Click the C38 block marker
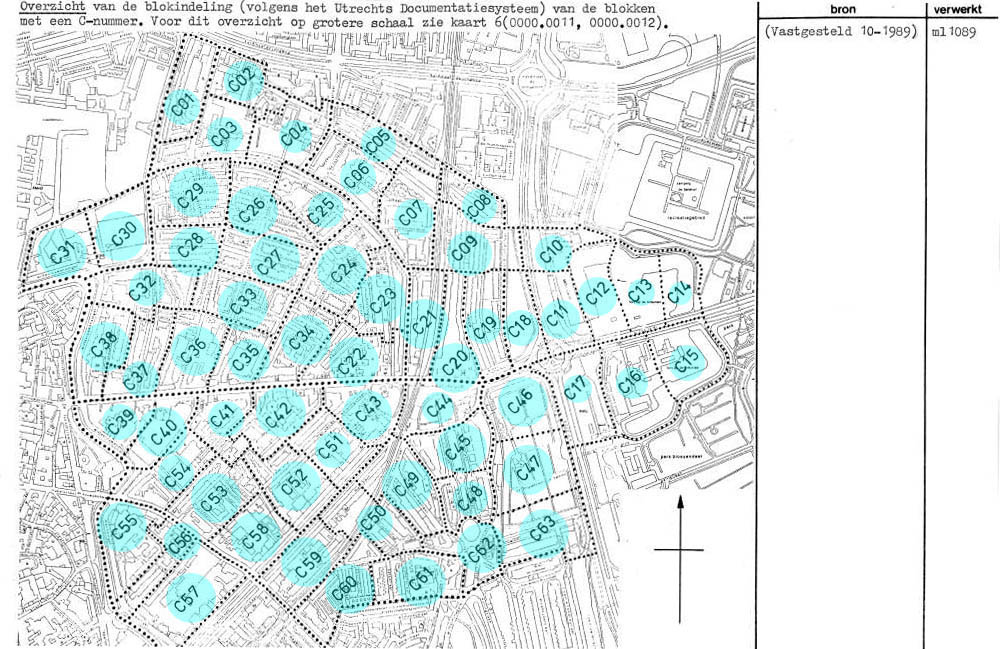Image resolution: width=1000 pixels, height=649 pixels. [x=104, y=347]
